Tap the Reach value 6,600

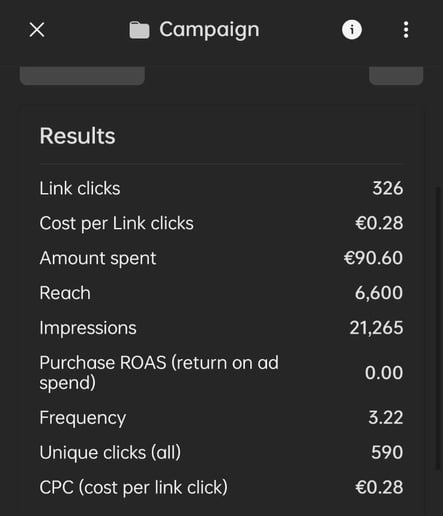point(379,293)
